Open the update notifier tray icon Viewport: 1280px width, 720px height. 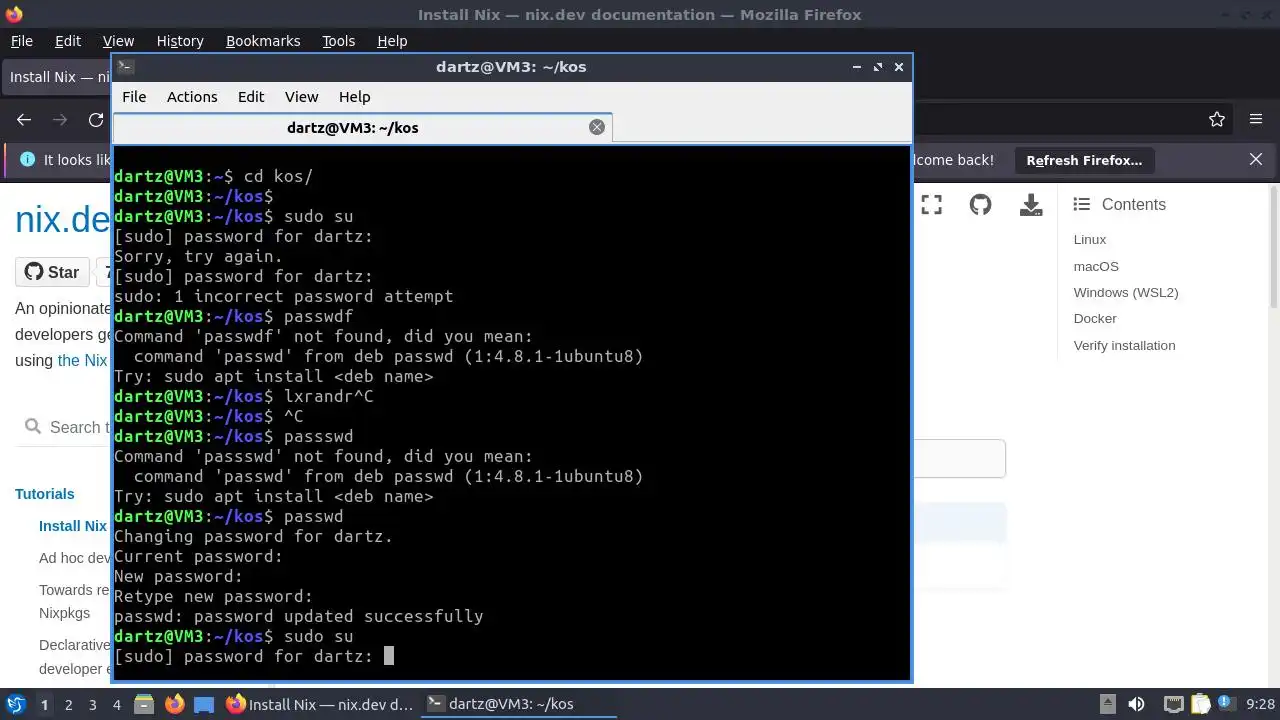tap(1226, 705)
